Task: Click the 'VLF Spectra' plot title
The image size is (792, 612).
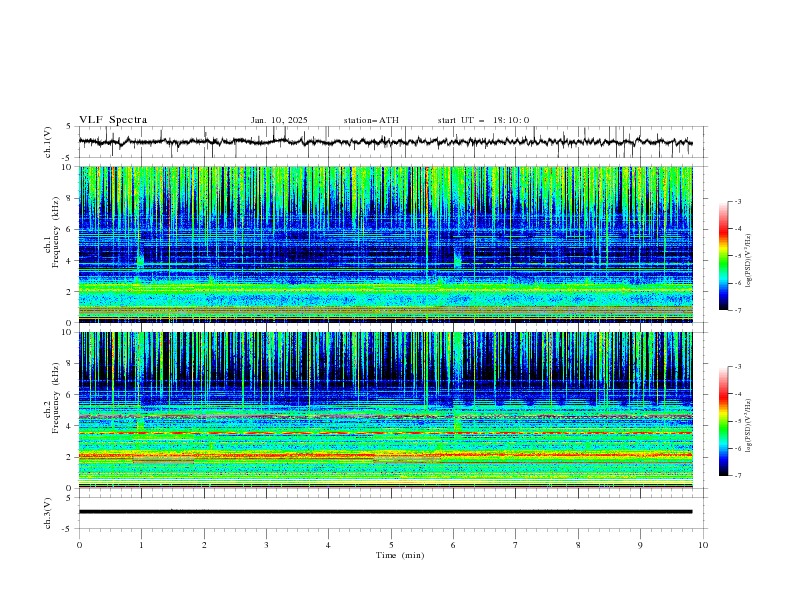Action: coord(113,120)
